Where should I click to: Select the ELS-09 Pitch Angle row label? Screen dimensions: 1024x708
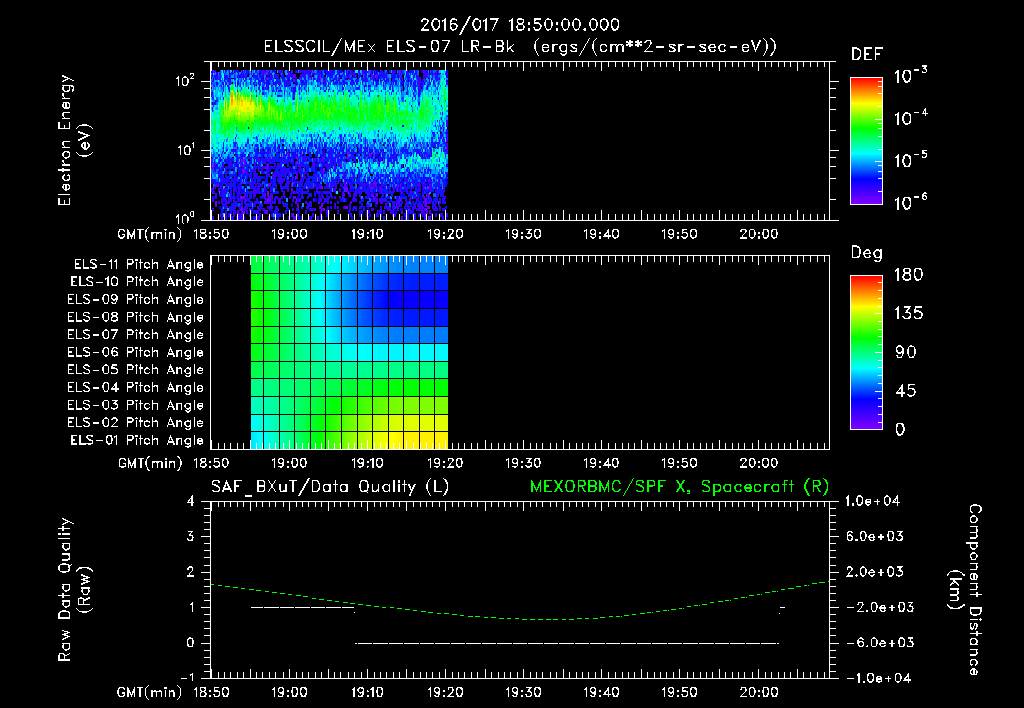tap(136, 300)
